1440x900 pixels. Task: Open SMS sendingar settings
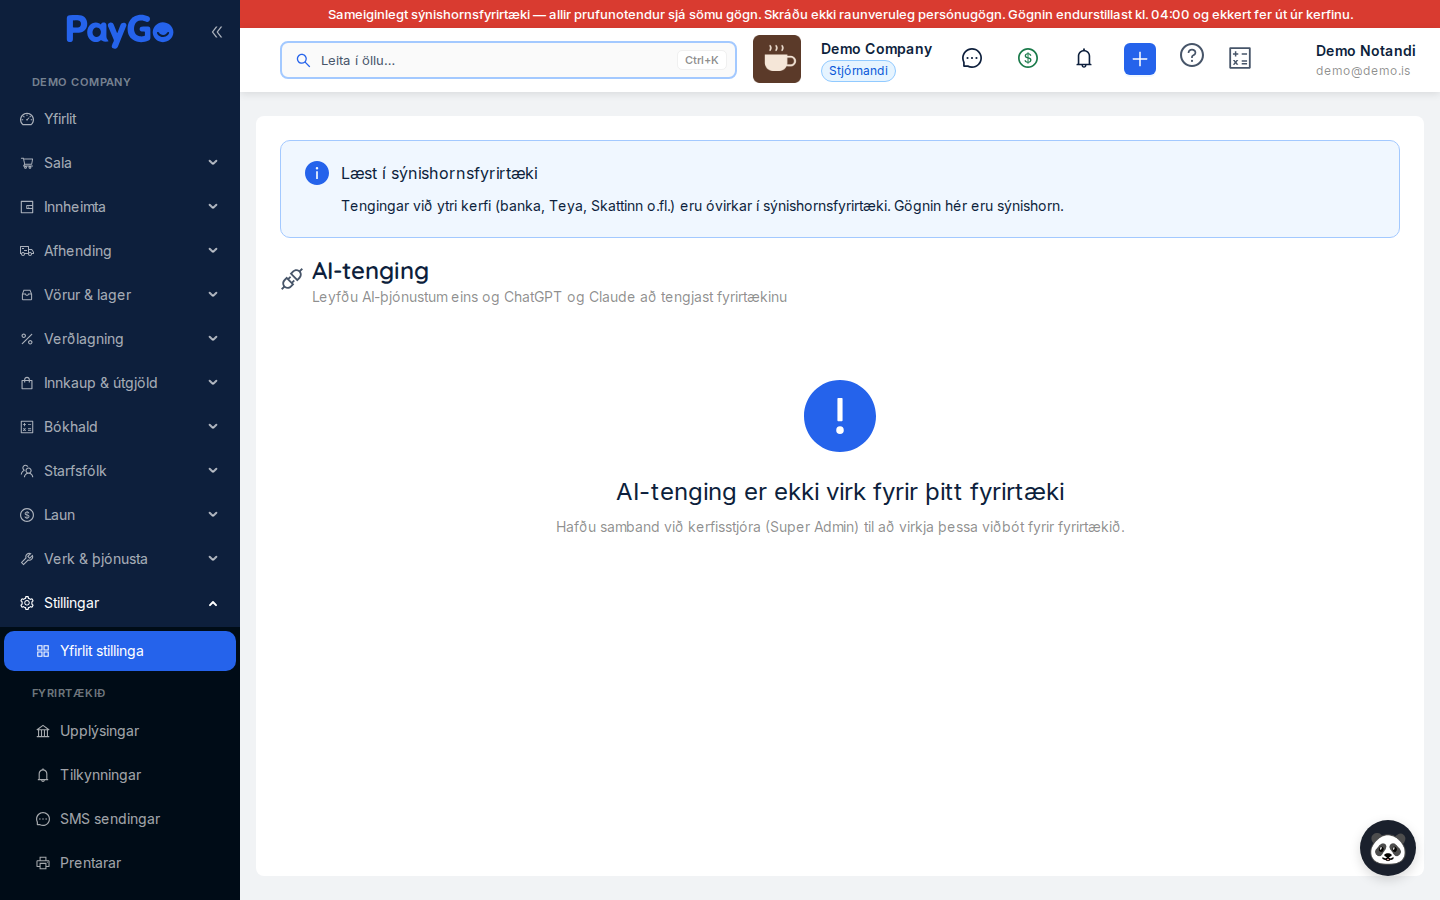[x=120, y=819]
